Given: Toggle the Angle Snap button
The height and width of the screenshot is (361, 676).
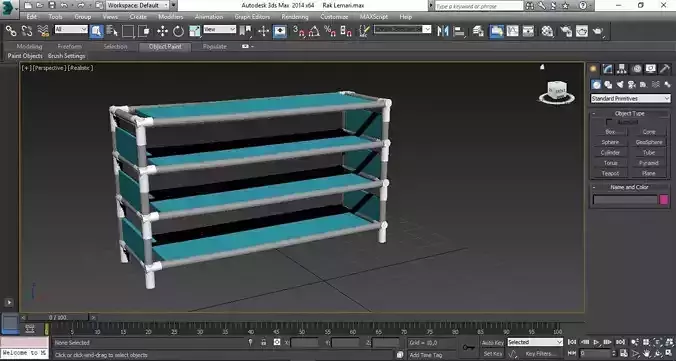Looking at the screenshot, I should [314, 31].
